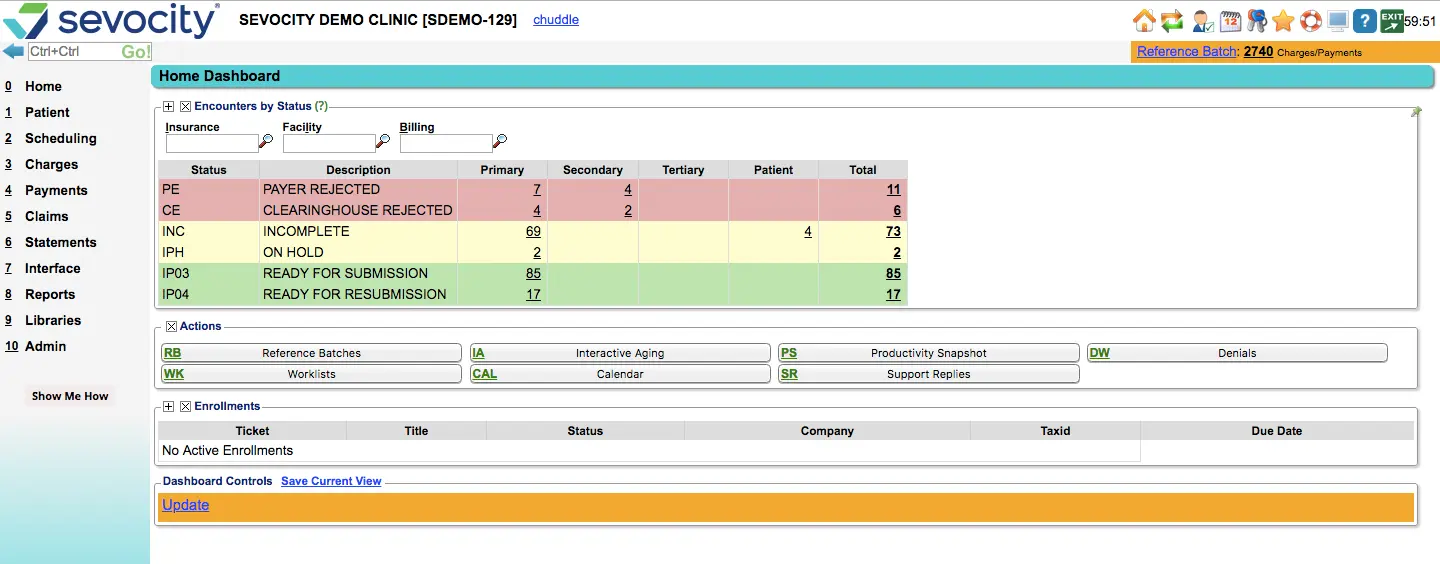Open Incomplete total count 73
This screenshot has width=1440, height=564.
point(893,232)
